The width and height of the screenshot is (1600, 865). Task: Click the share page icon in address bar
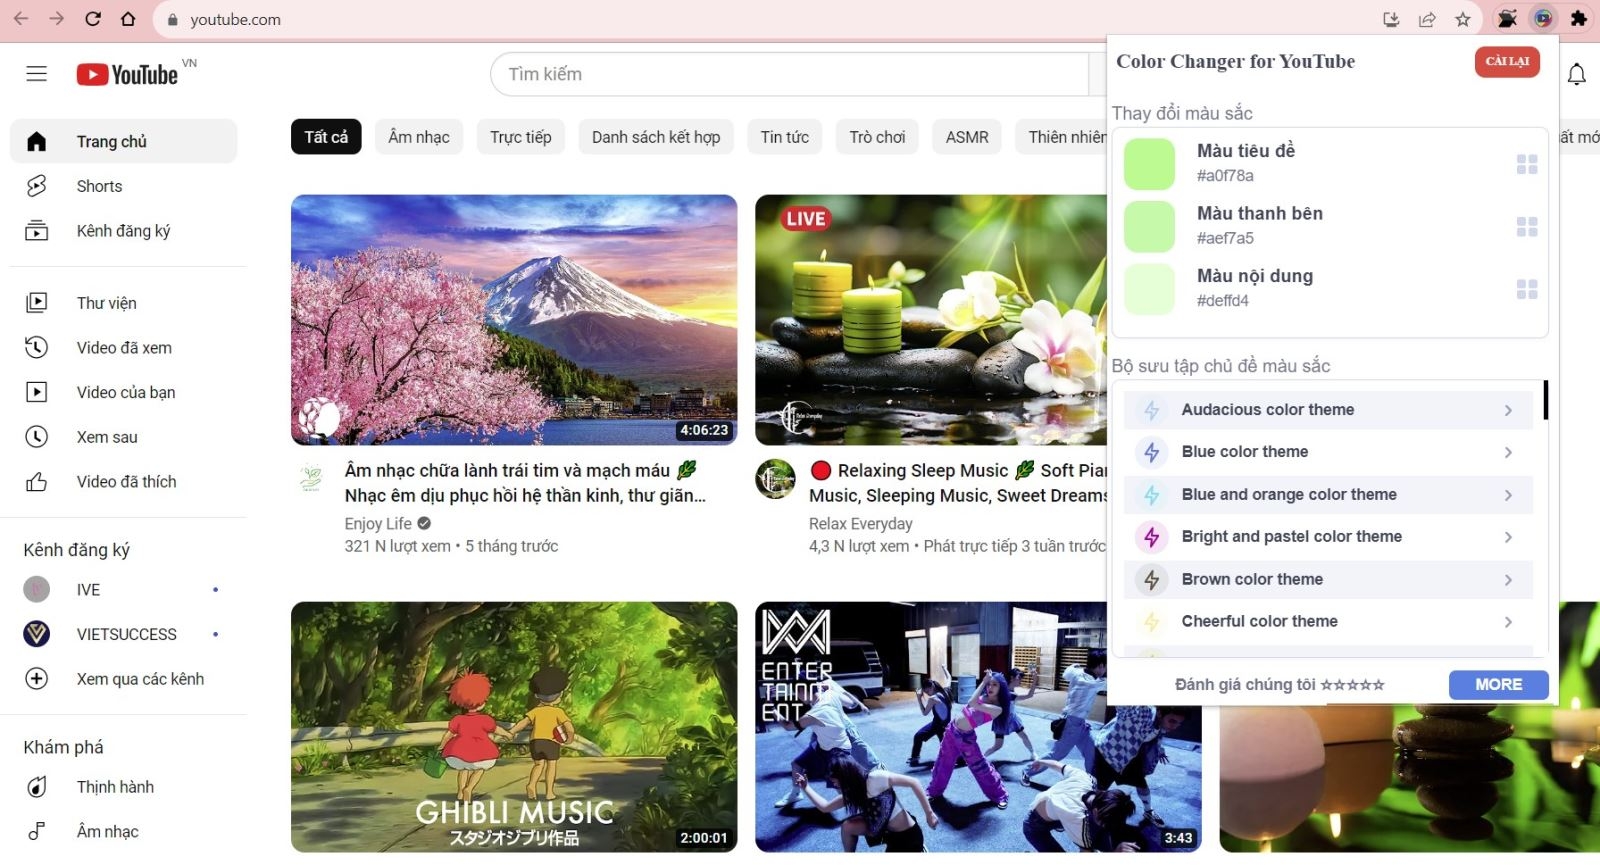[x=1427, y=19]
